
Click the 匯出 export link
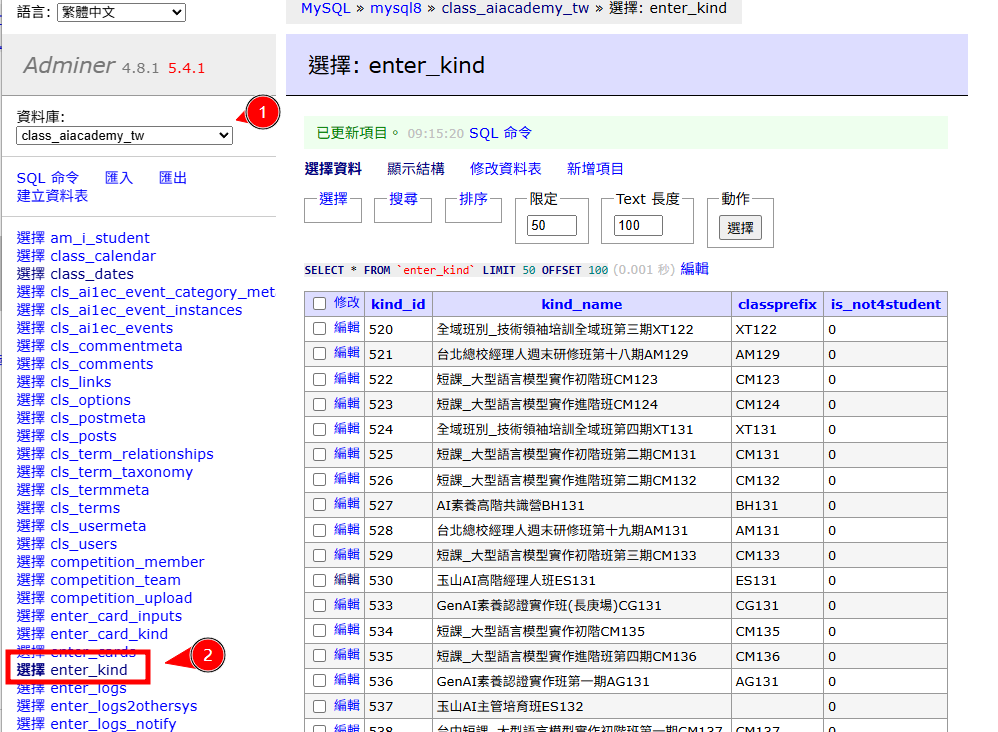point(173,178)
